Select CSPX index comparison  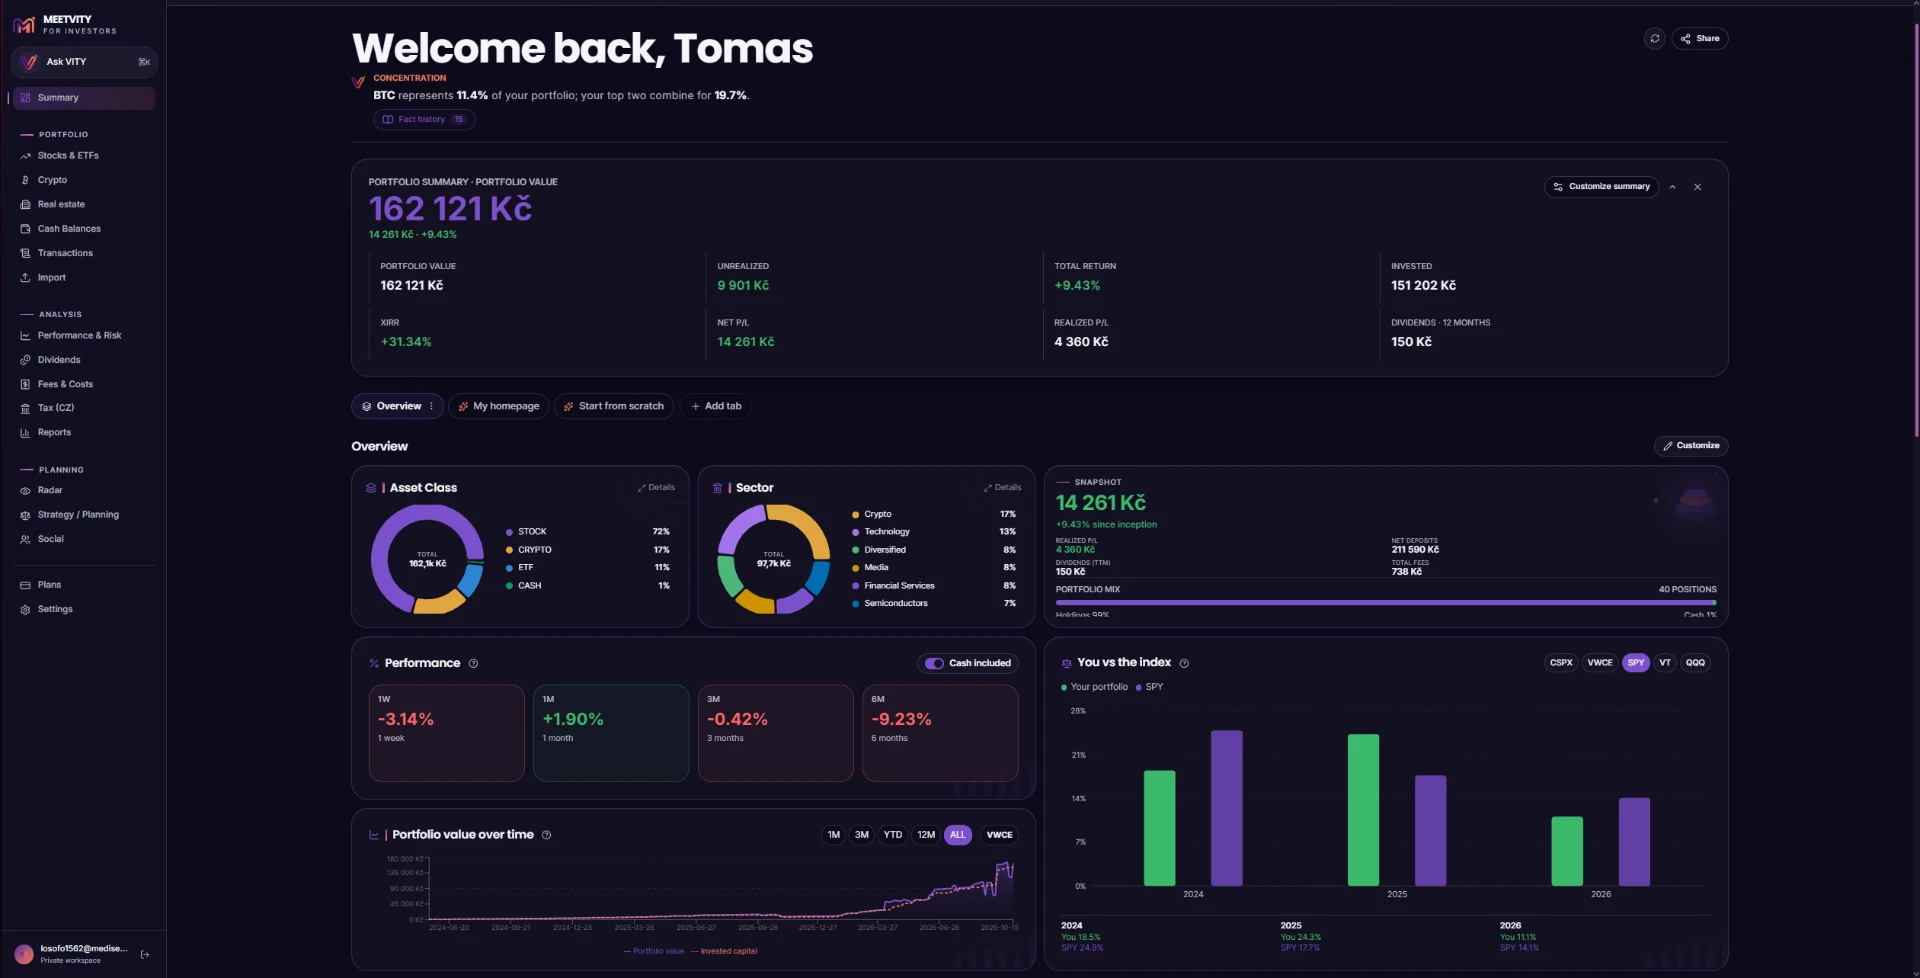click(1561, 663)
